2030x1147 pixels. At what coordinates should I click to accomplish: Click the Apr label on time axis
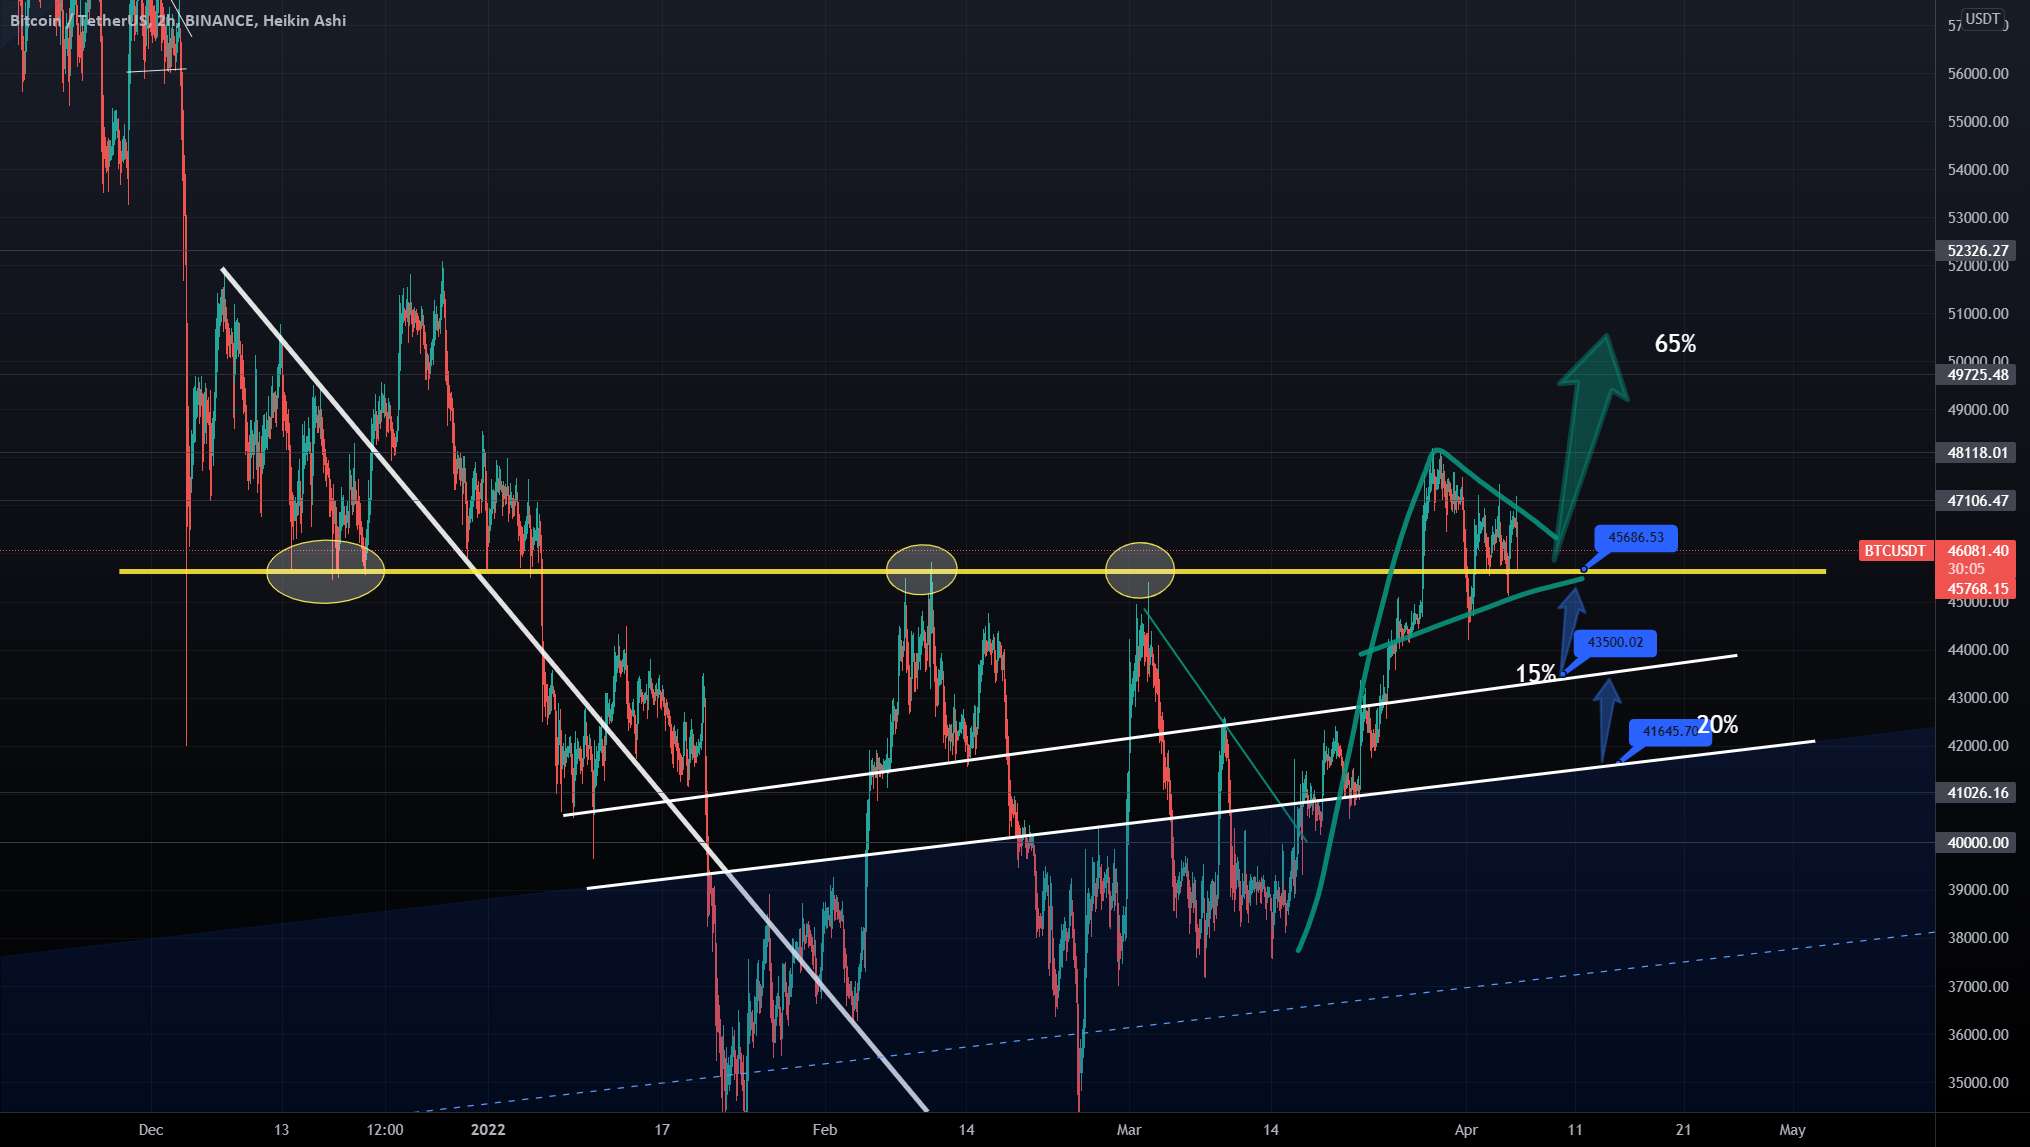pyautogui.click(x=1466, y=1130)
